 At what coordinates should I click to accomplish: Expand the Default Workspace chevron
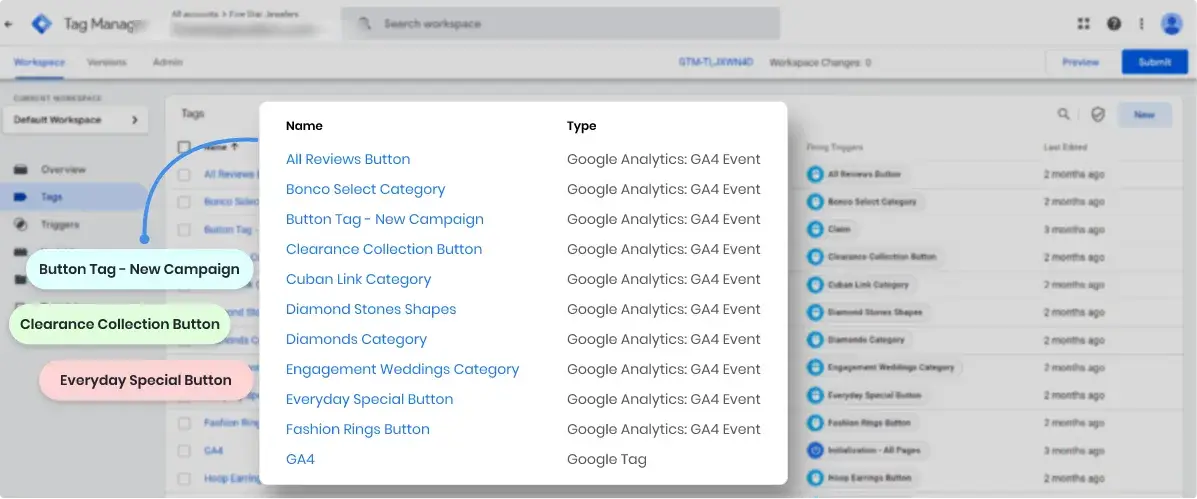(135, 120)
